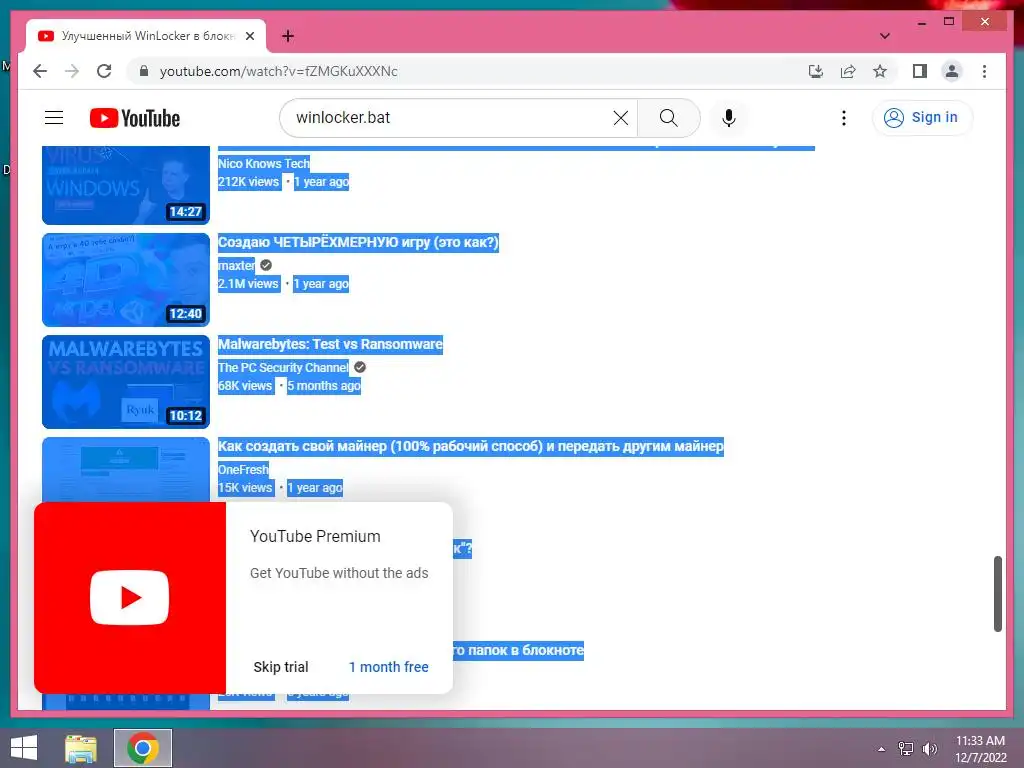Click the Sign in button
Viewport: 1024px width, 768px height.
(x=921, y=118)
